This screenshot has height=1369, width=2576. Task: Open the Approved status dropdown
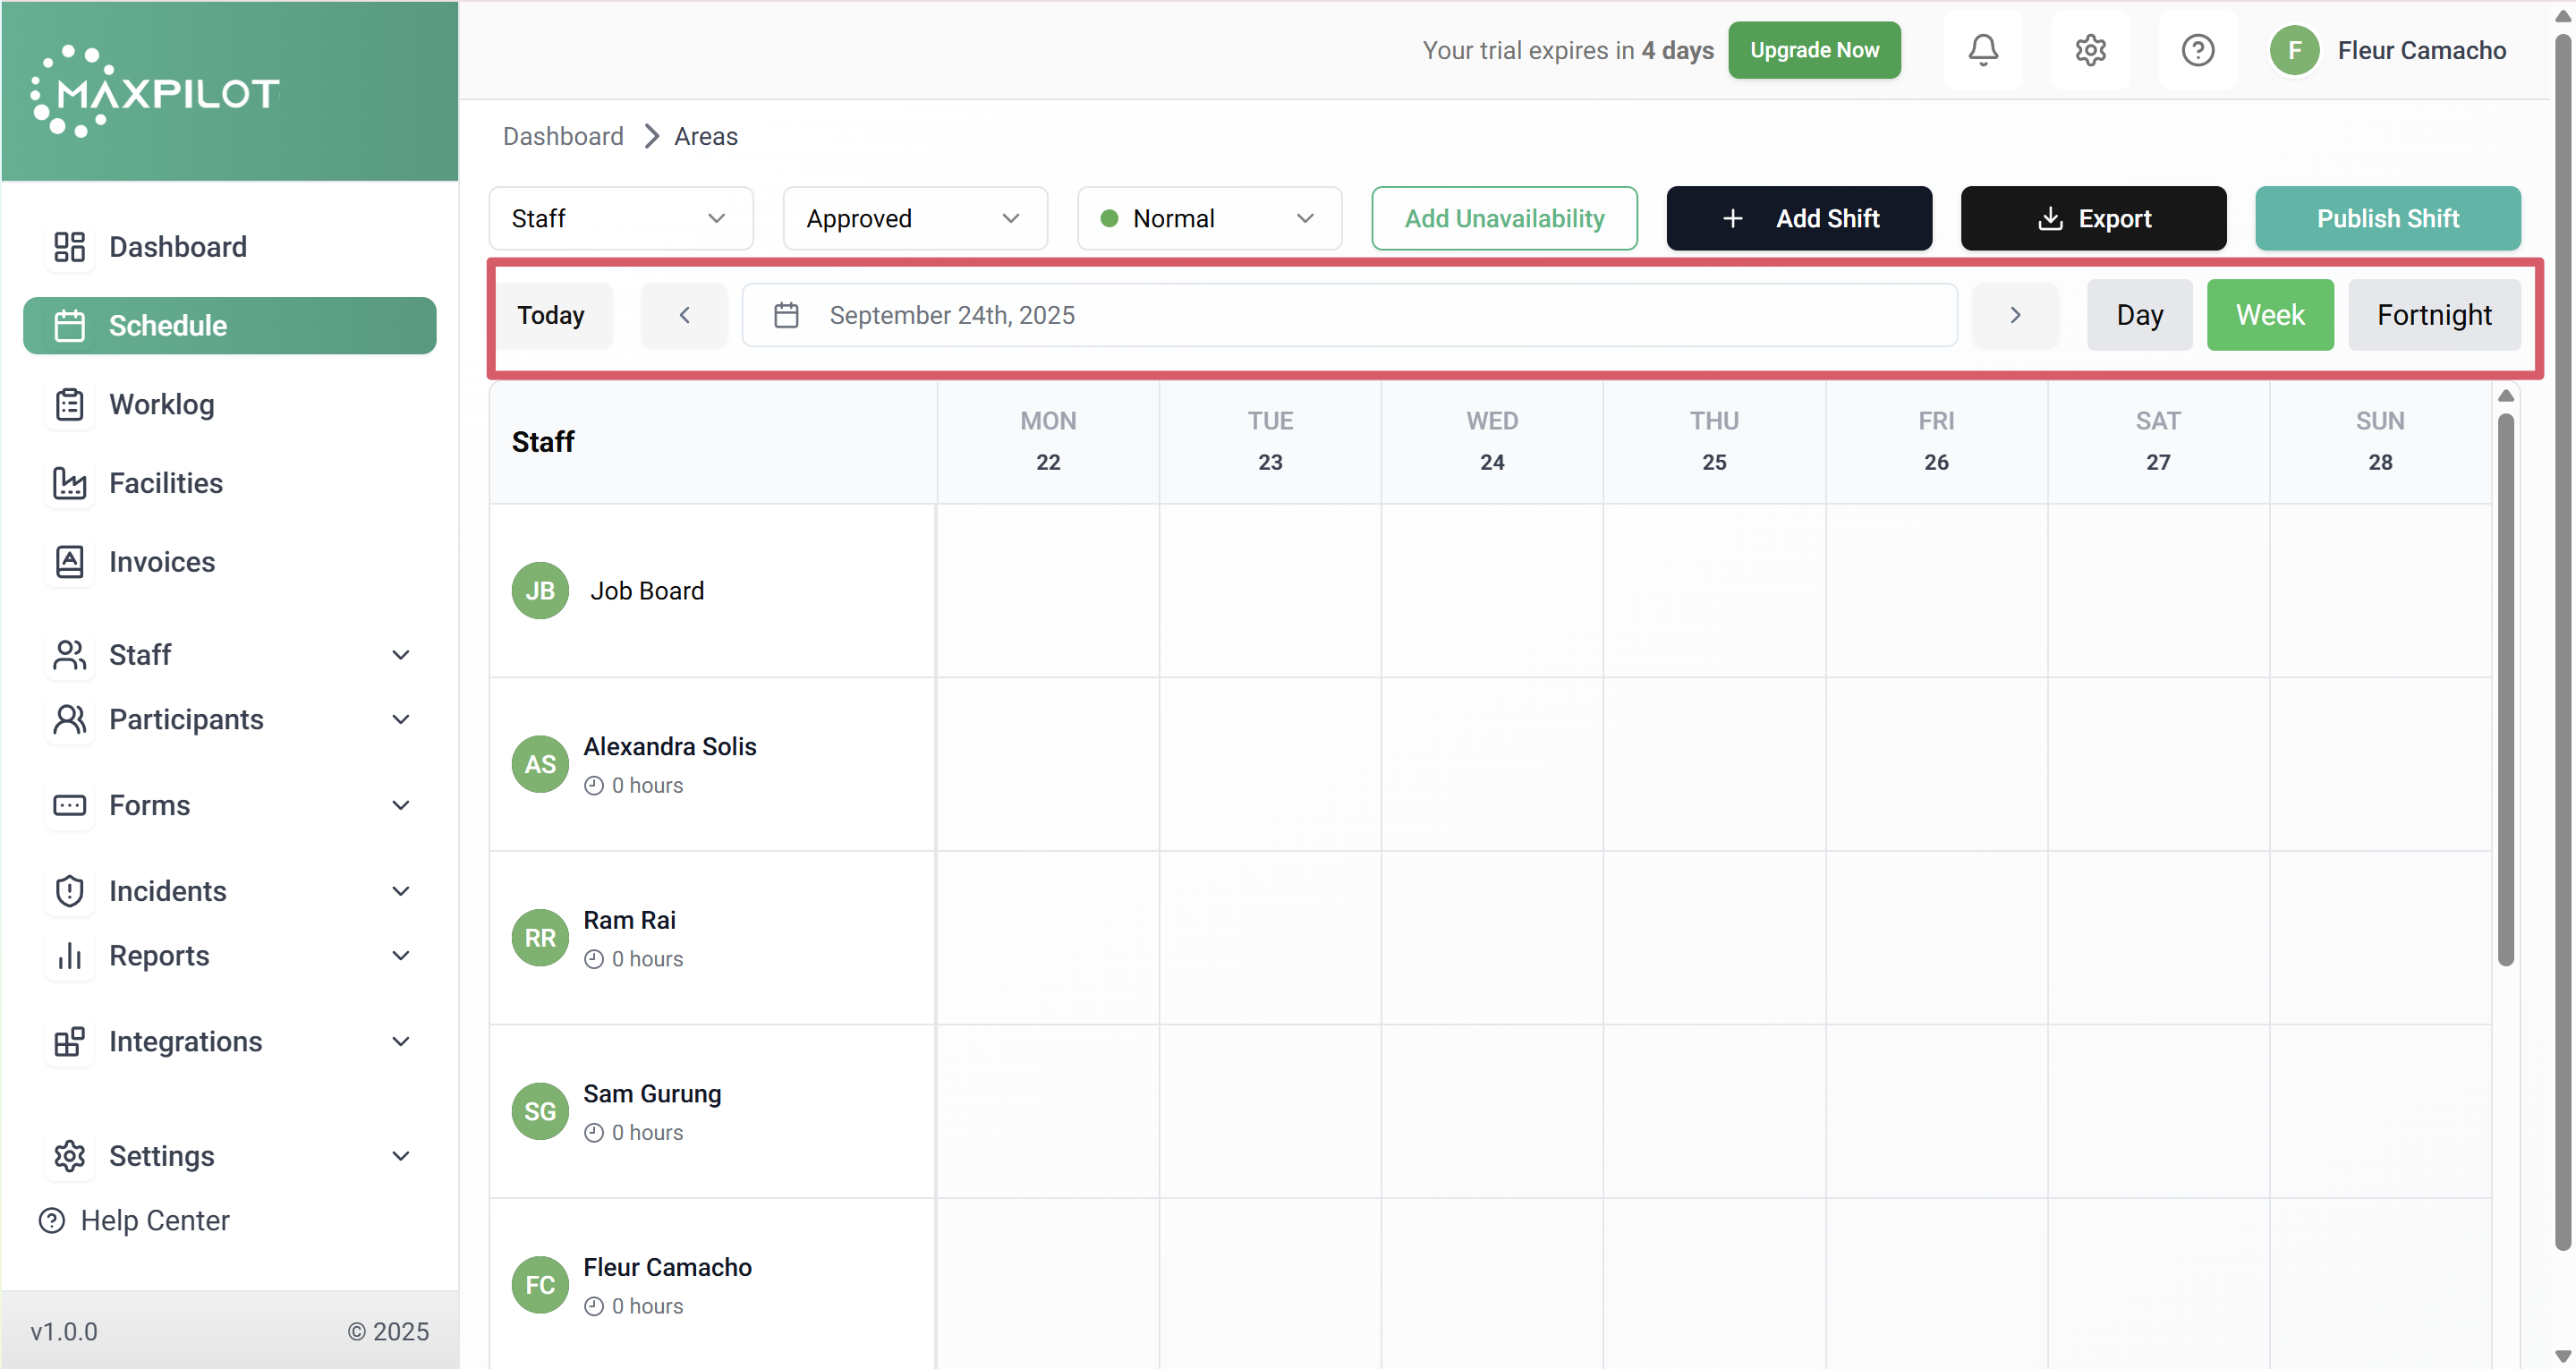914,218
